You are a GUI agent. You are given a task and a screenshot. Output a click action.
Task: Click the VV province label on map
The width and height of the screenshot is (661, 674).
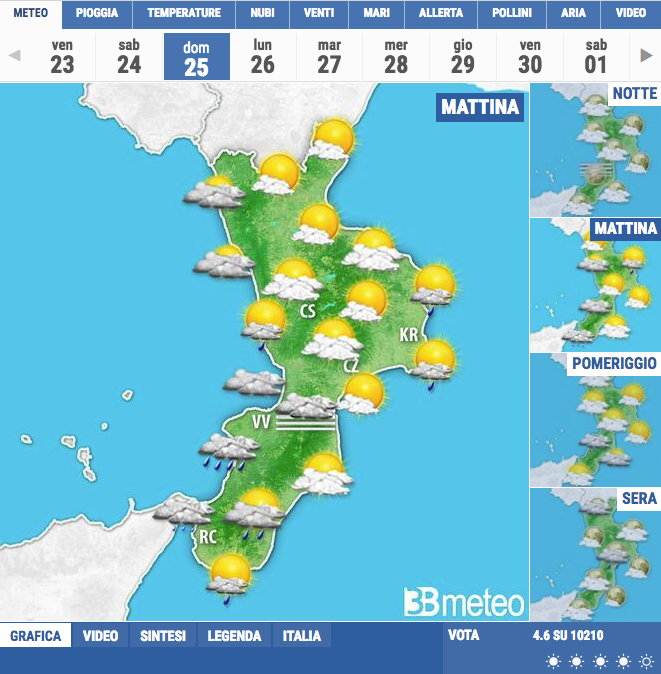click(x=261, y=422)
